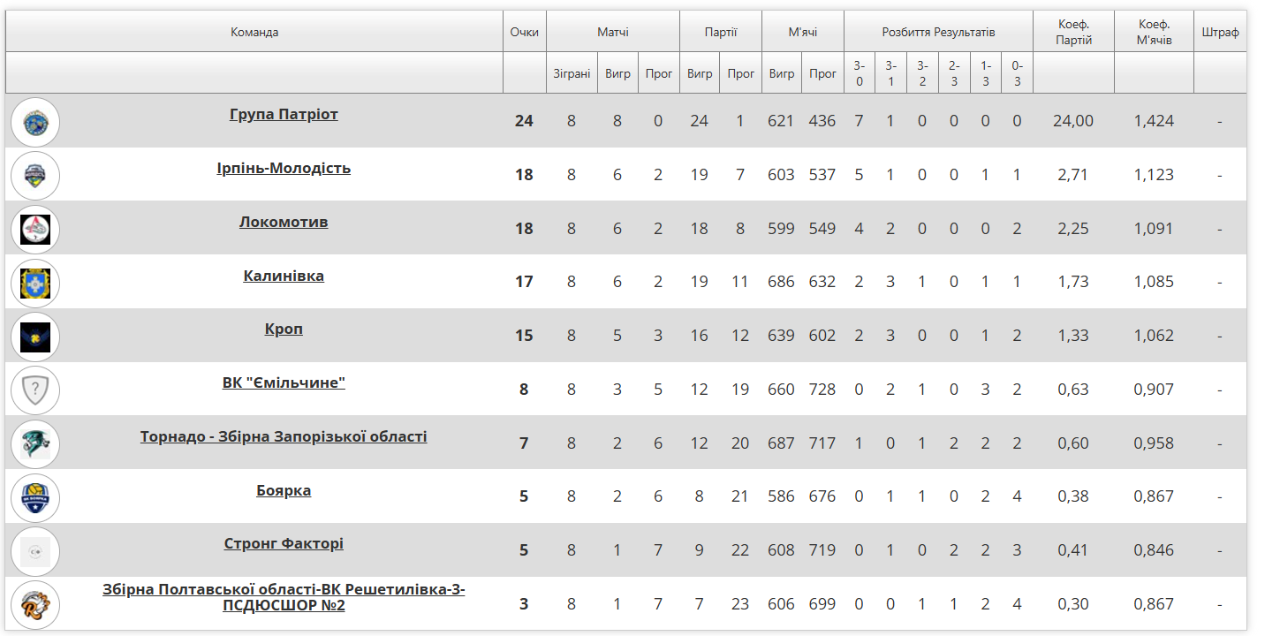
Task: Open the Ірпінь-Молодість team logo
Action: [x=35, y=176]
